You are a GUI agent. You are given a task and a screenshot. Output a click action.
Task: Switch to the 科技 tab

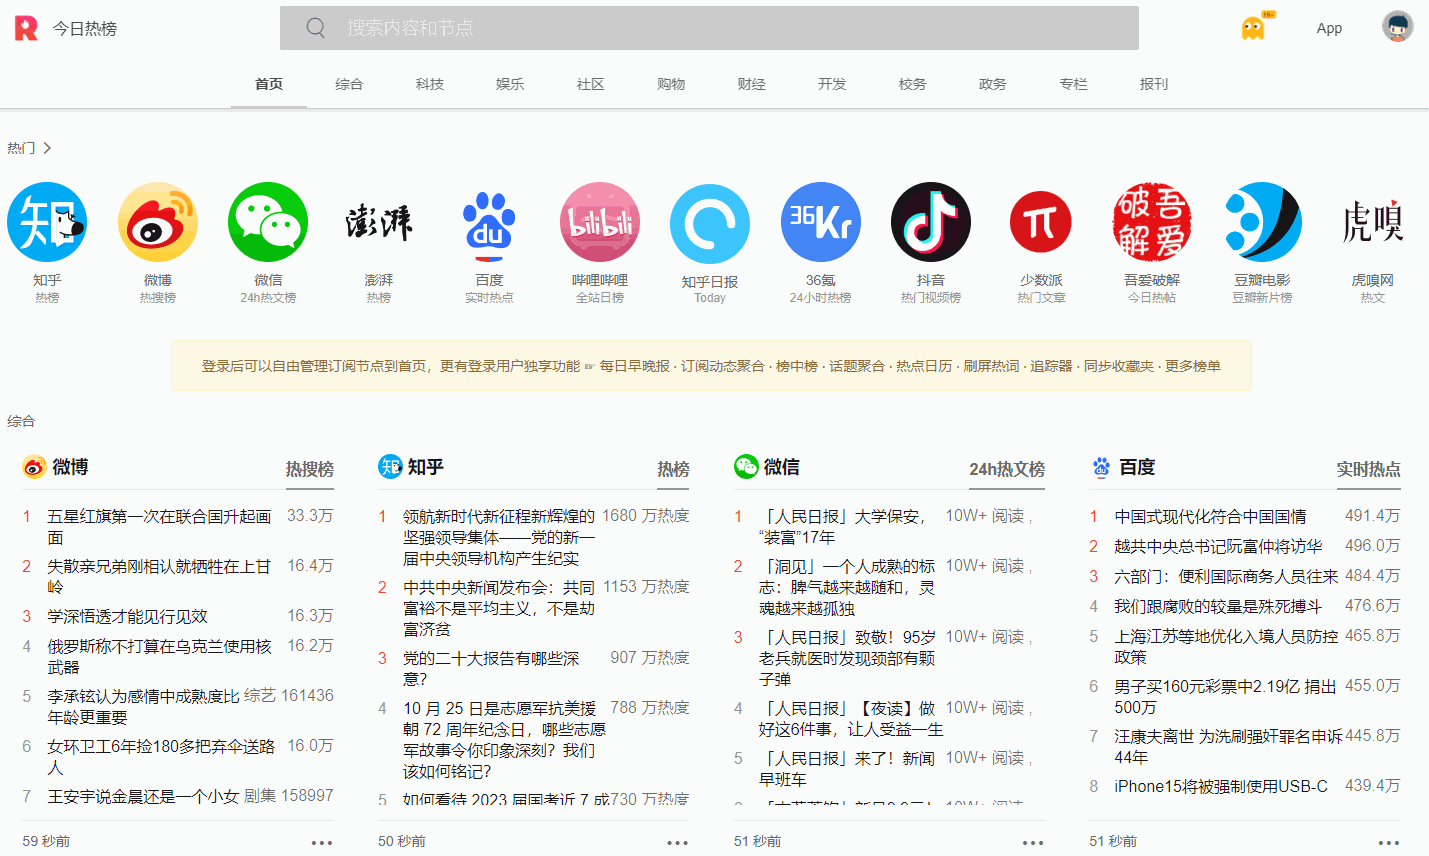coord(430,84)
